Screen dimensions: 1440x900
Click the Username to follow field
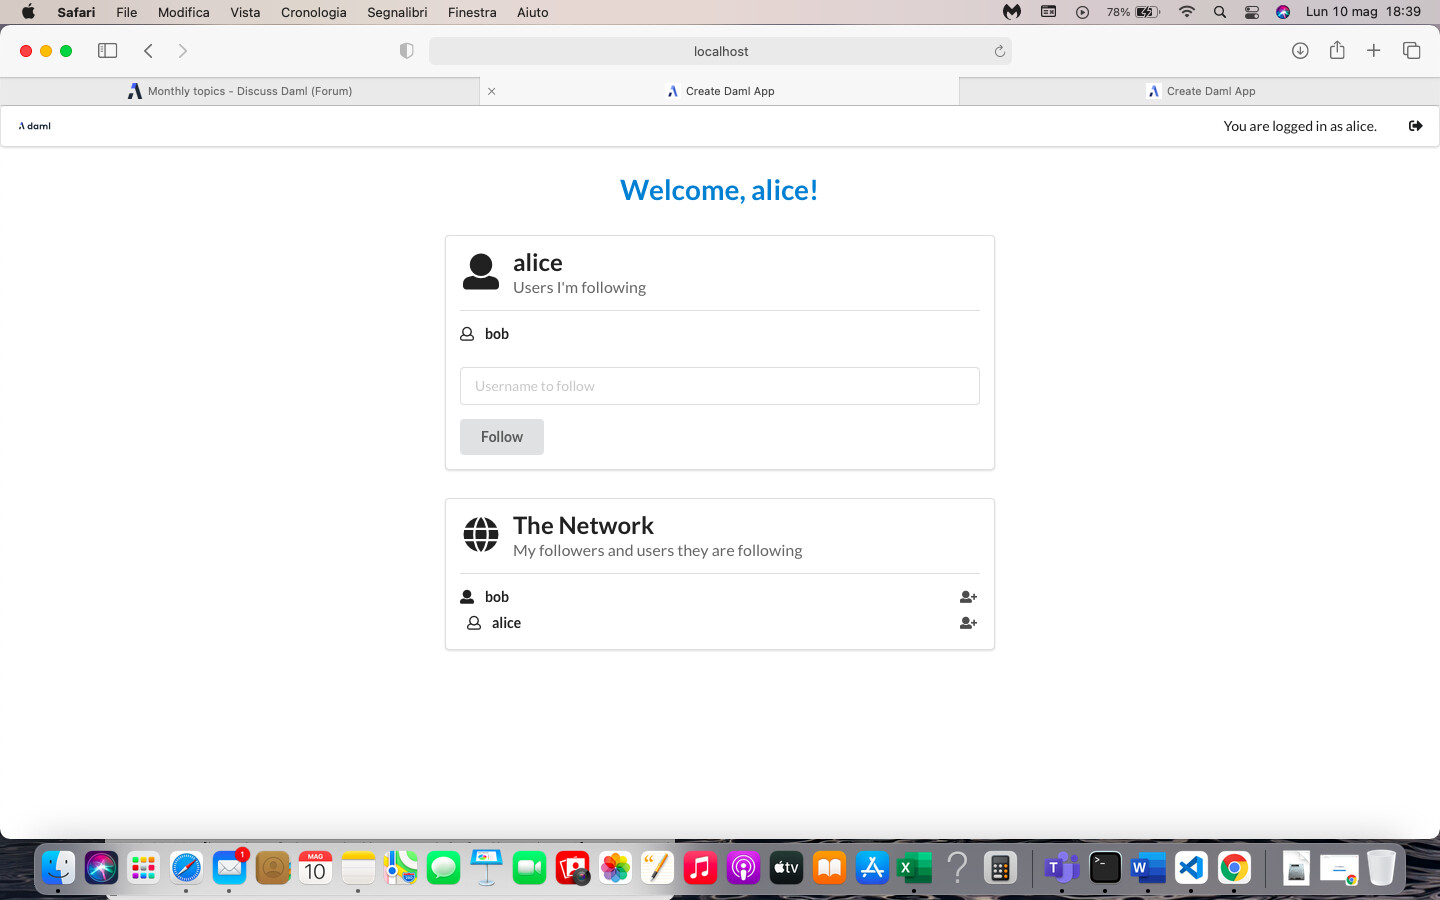coord(719,386)
